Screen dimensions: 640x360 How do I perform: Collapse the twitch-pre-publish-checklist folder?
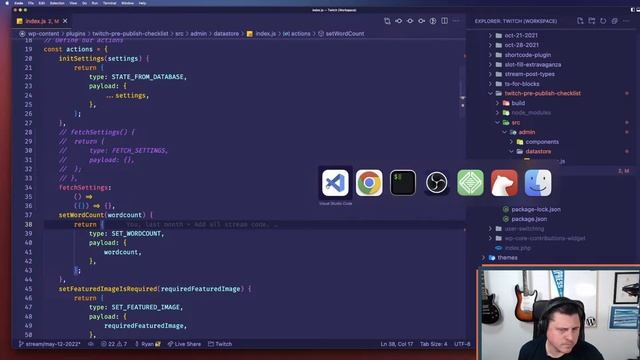point(542,93)
